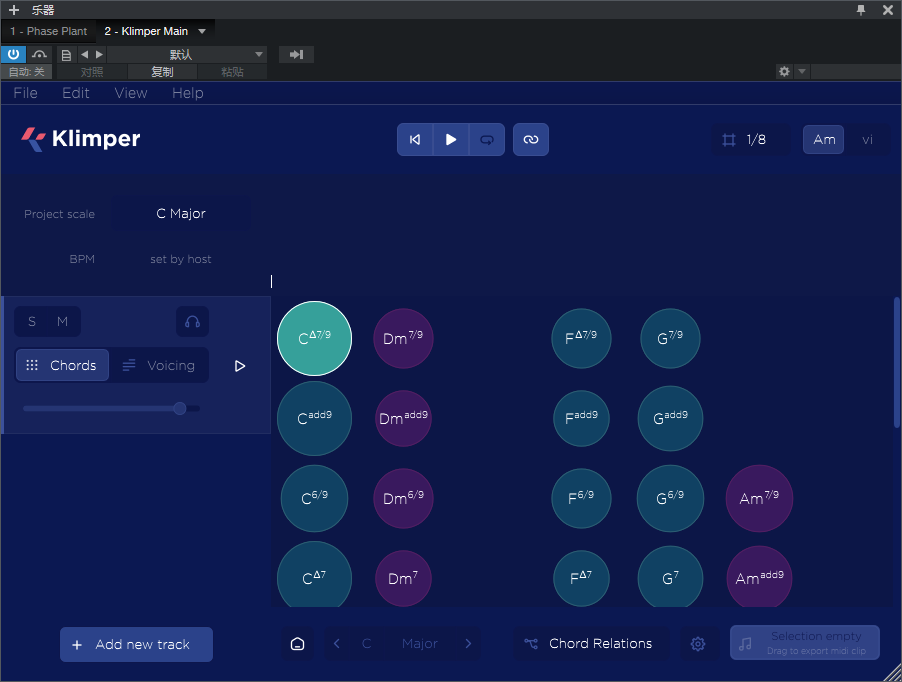The height and width of the screenshot is (682, 902).
Task: Select the Dm7/9 chord bubble
Action: tap(403, 338)
